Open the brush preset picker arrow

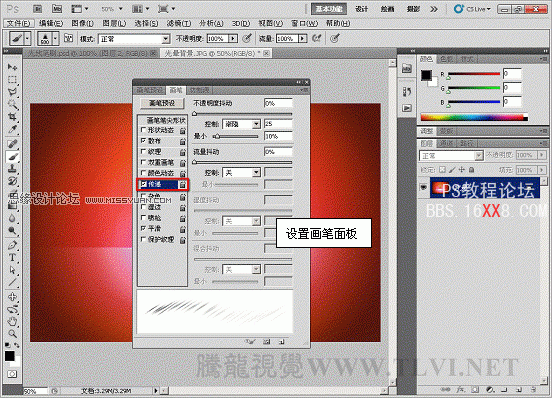(56, 38)
